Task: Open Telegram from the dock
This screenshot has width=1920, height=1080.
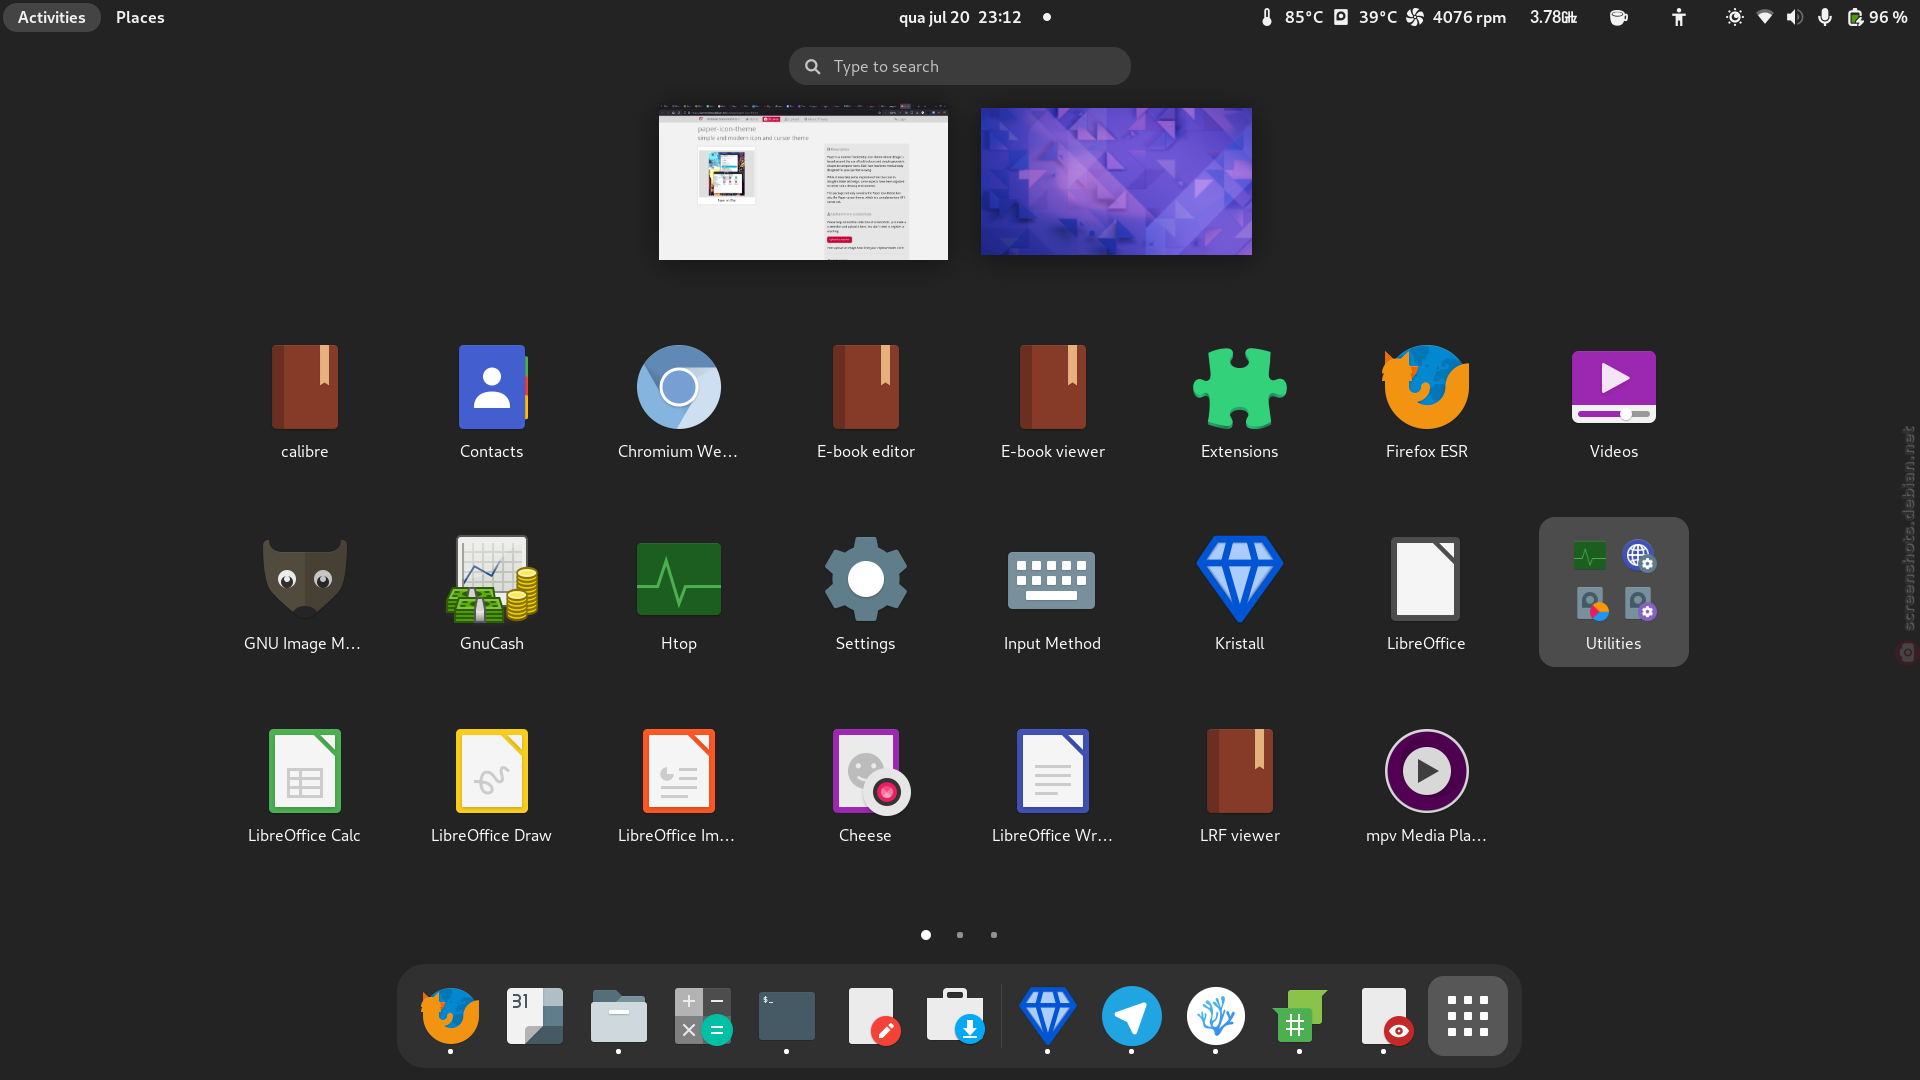Action: (1131, 1016)
